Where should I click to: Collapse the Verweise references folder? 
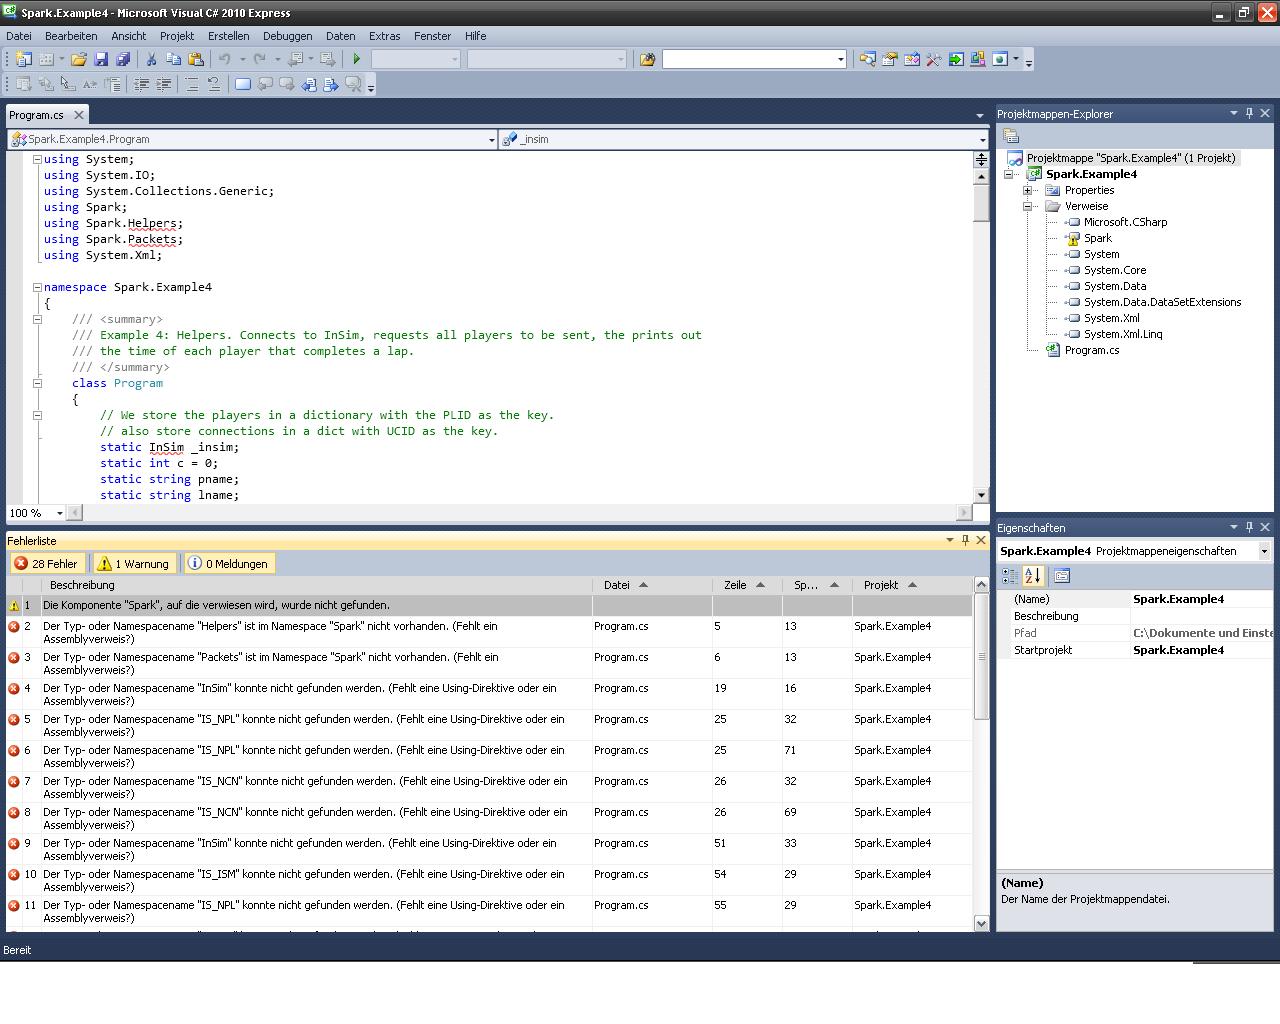pos(1027,206)
